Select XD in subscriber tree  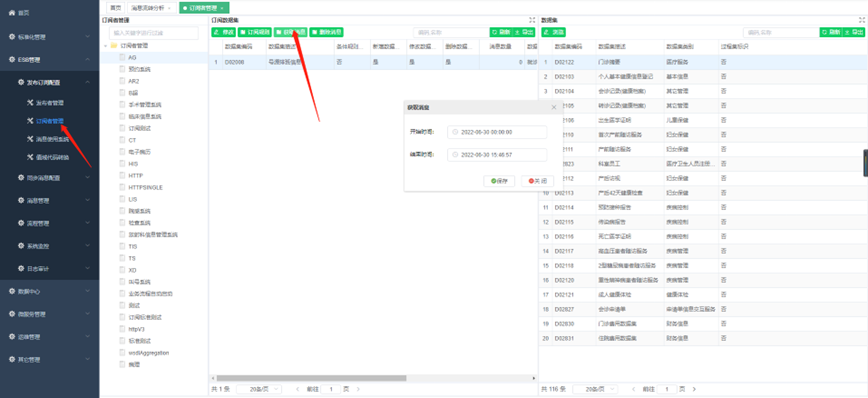(132, 270)
